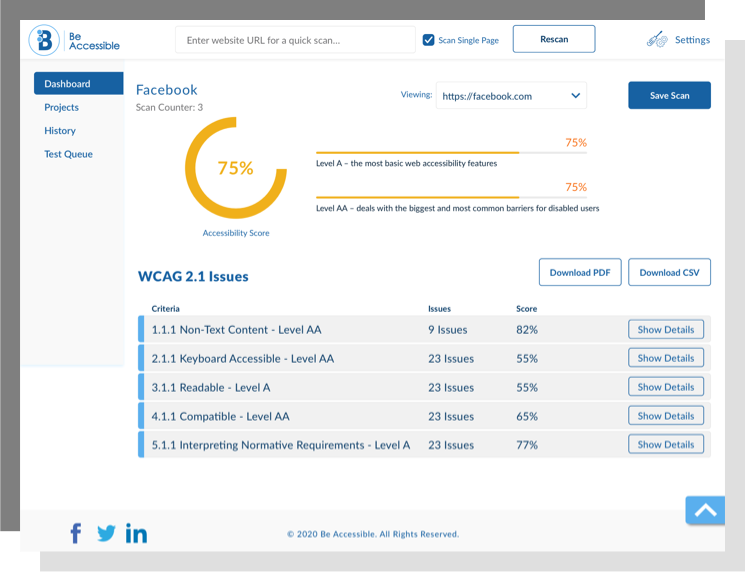Open the History sidebar item
The width and height of the screenshot is (745, 572).
(x=60, y=131)
